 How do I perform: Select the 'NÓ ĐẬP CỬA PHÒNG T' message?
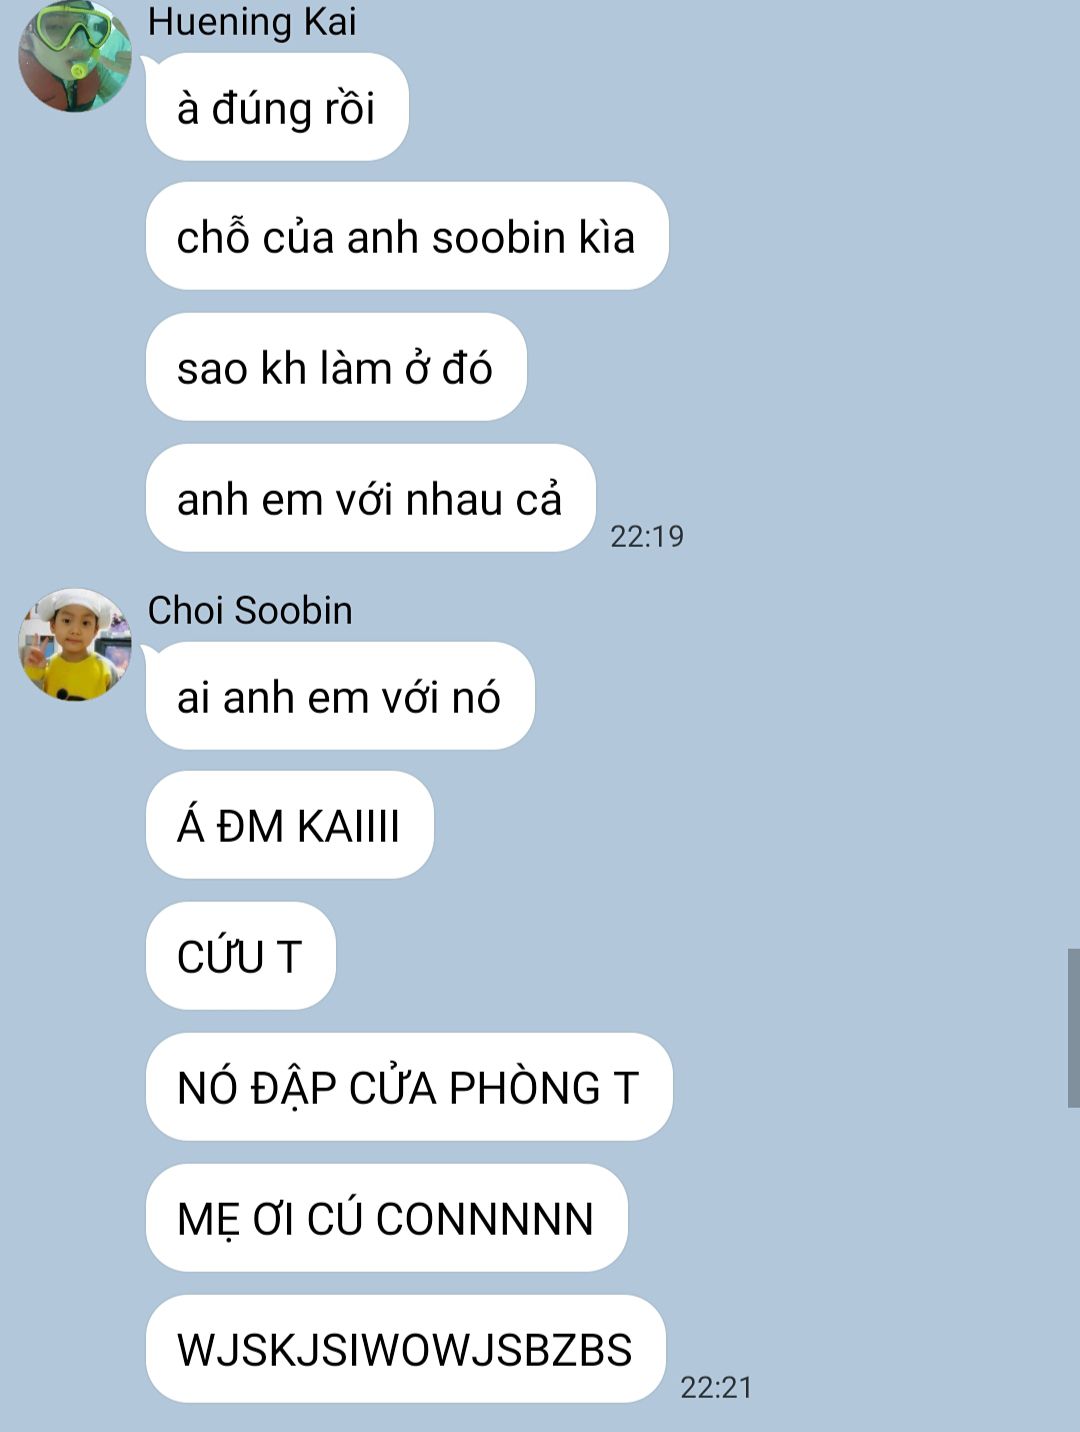409,1087
